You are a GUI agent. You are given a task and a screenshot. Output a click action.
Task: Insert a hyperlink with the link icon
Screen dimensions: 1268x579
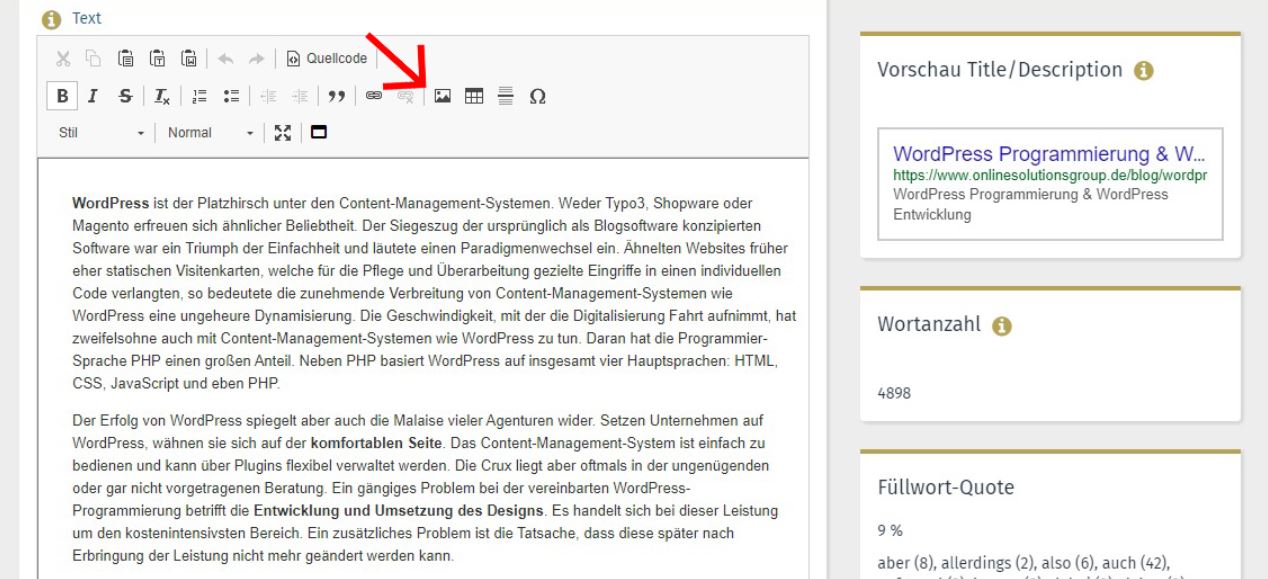coord(376,96)
